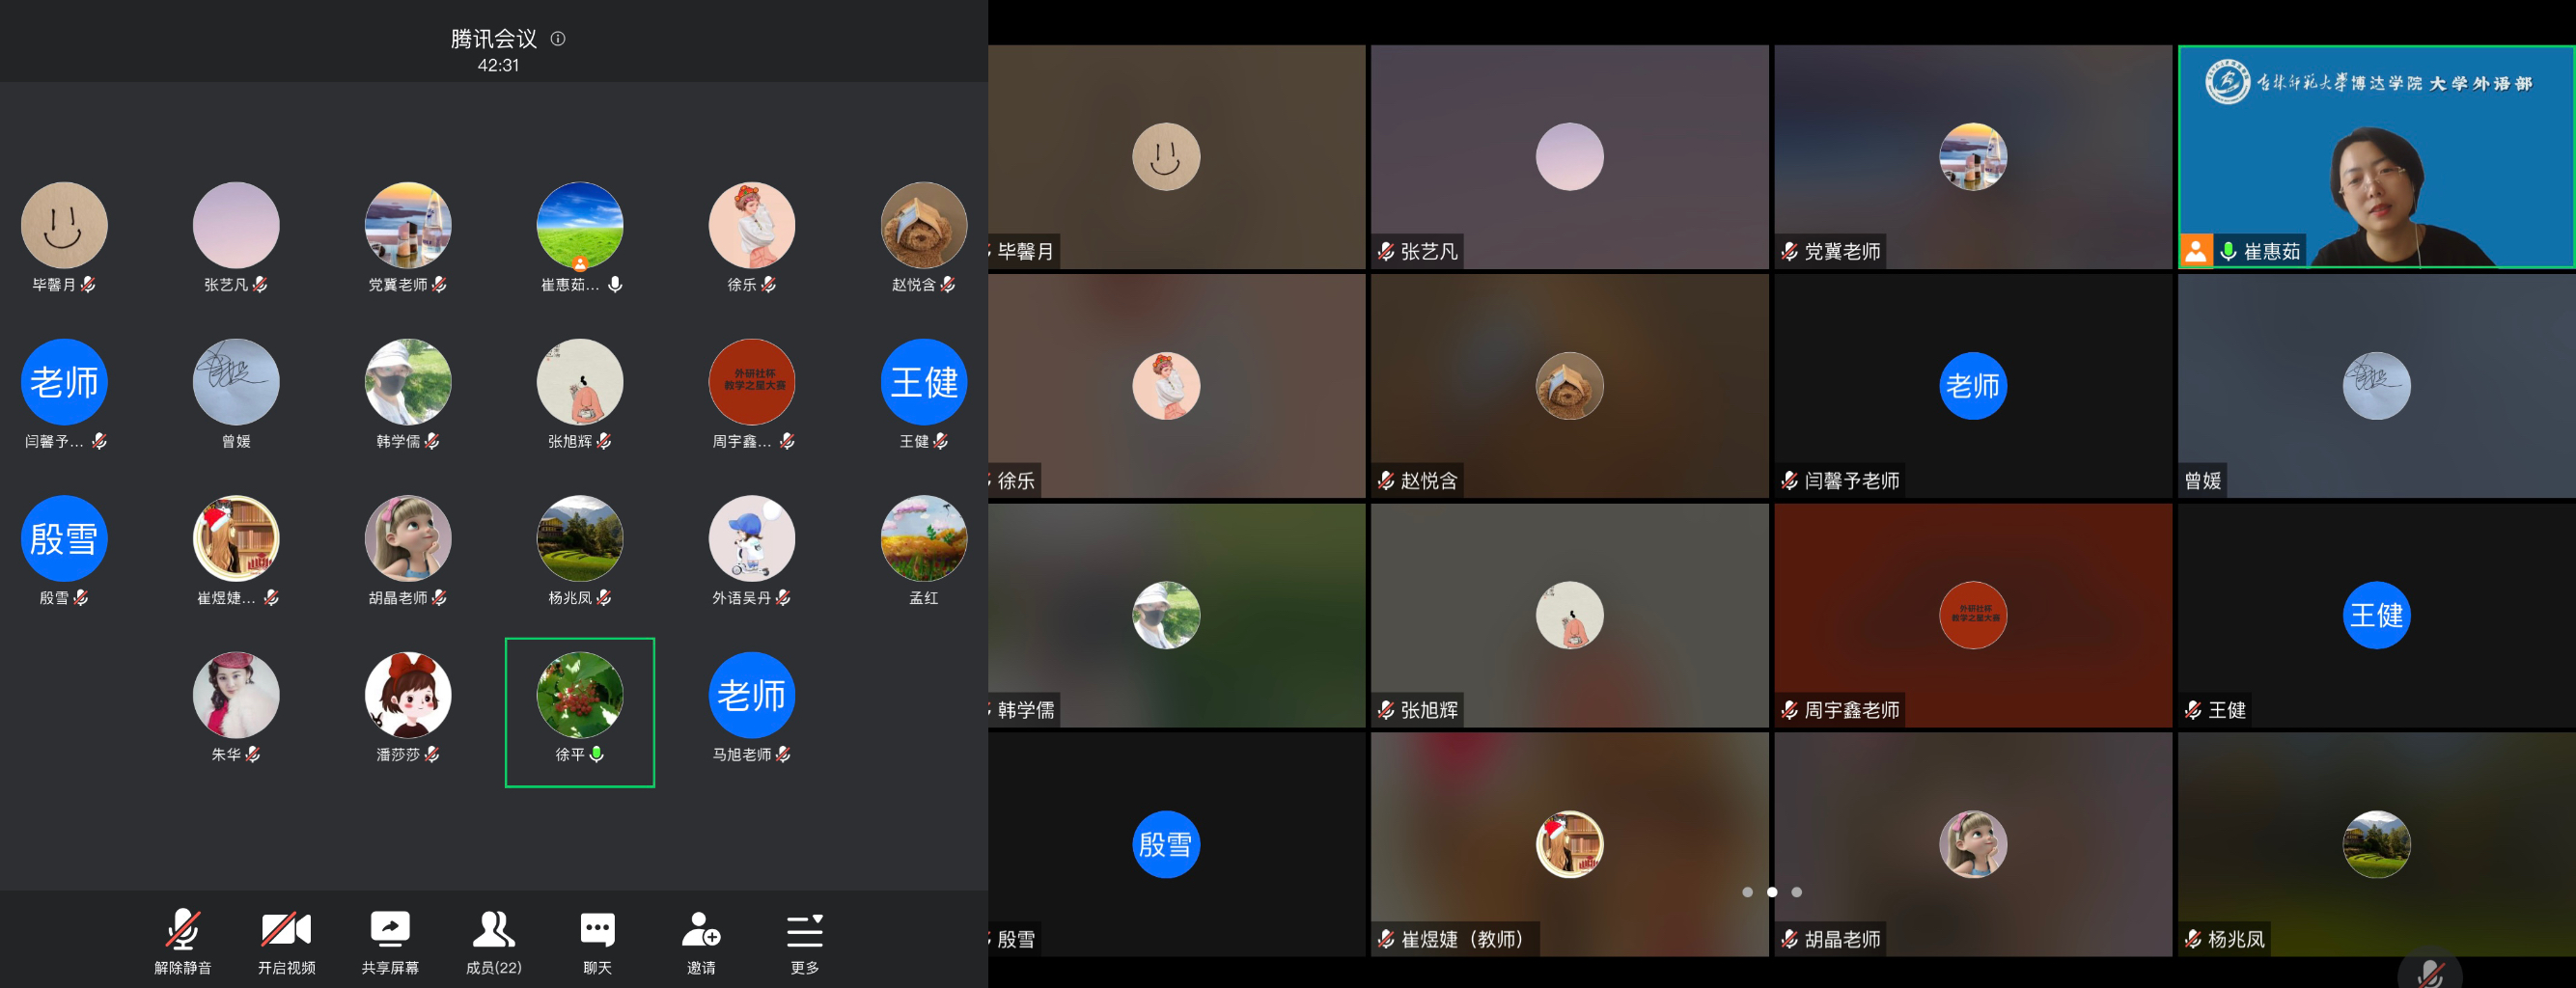Screen dimensions: 2576x988
Task: Click 殷雪's blue avatar in left grid
Action: (x=64, y=539)
